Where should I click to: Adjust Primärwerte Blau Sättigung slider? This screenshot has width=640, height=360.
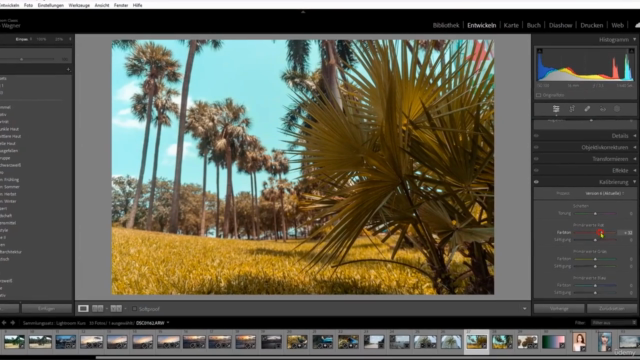coord(595,293)
